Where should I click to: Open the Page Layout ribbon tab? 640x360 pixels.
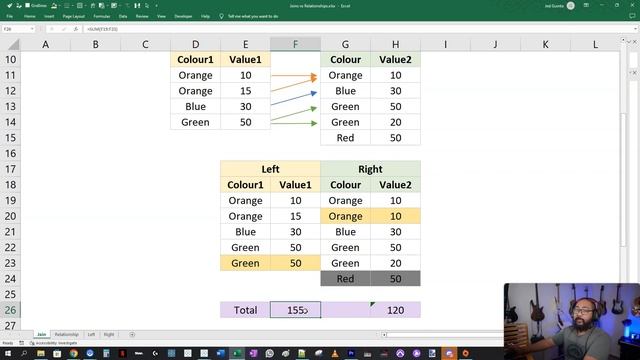point(73,16)
